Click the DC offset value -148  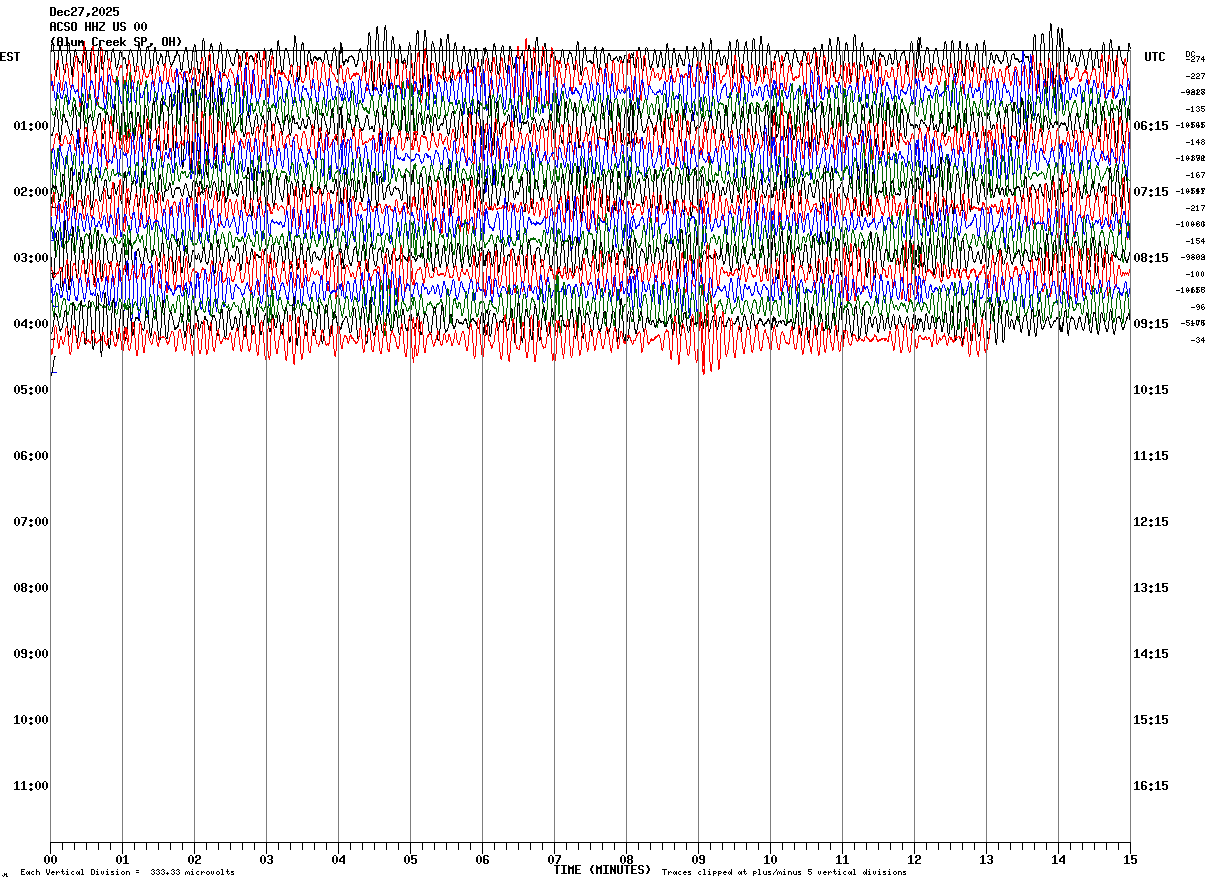[x=1195, y=142]
